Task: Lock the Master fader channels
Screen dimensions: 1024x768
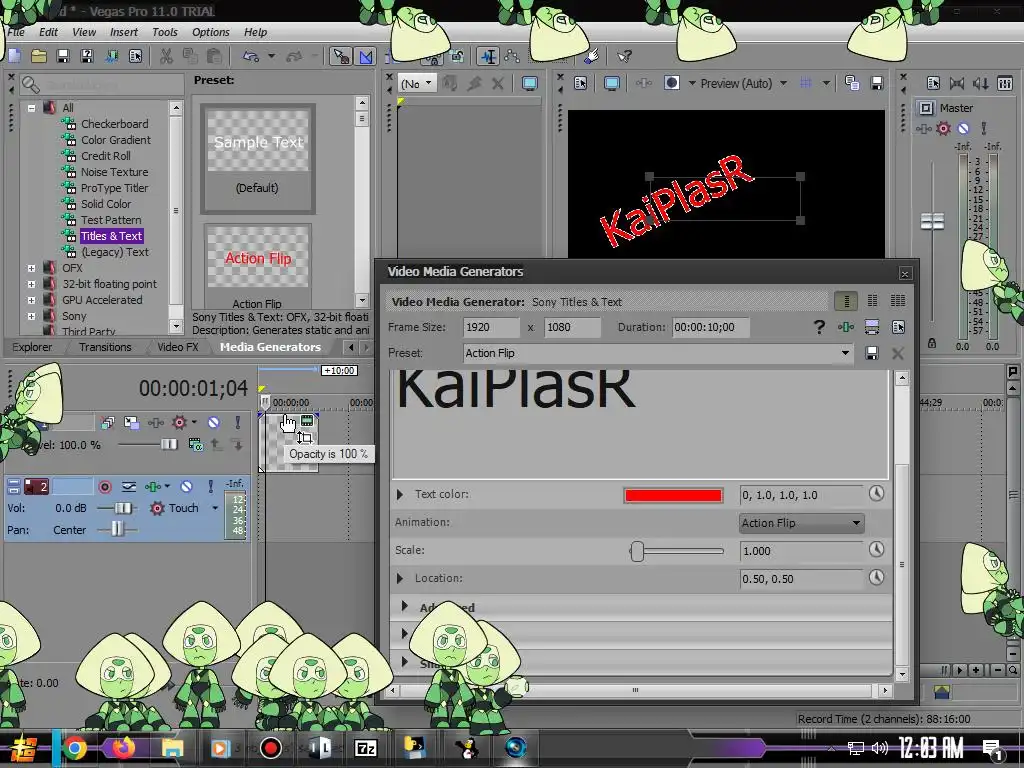Action: pos(932,342)
